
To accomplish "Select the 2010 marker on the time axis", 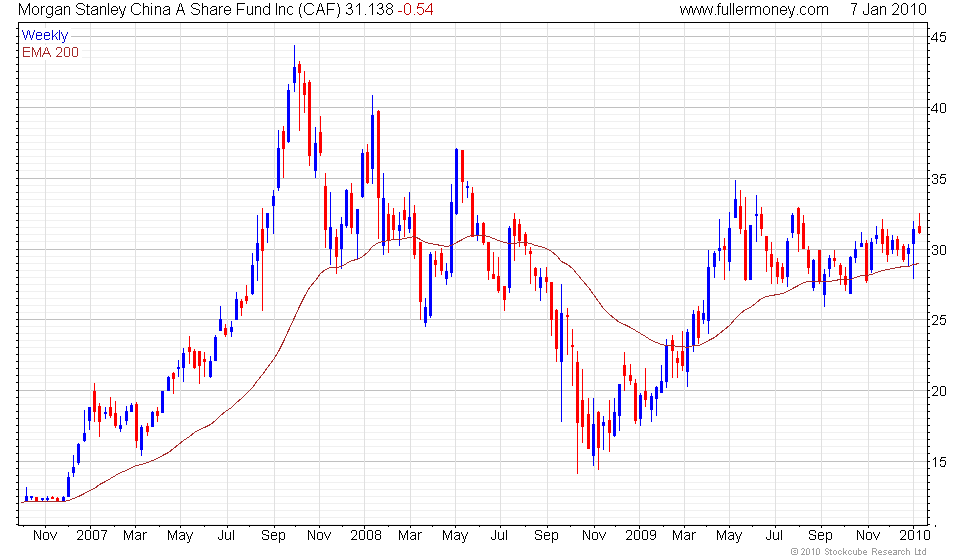I will pos(911,535).
